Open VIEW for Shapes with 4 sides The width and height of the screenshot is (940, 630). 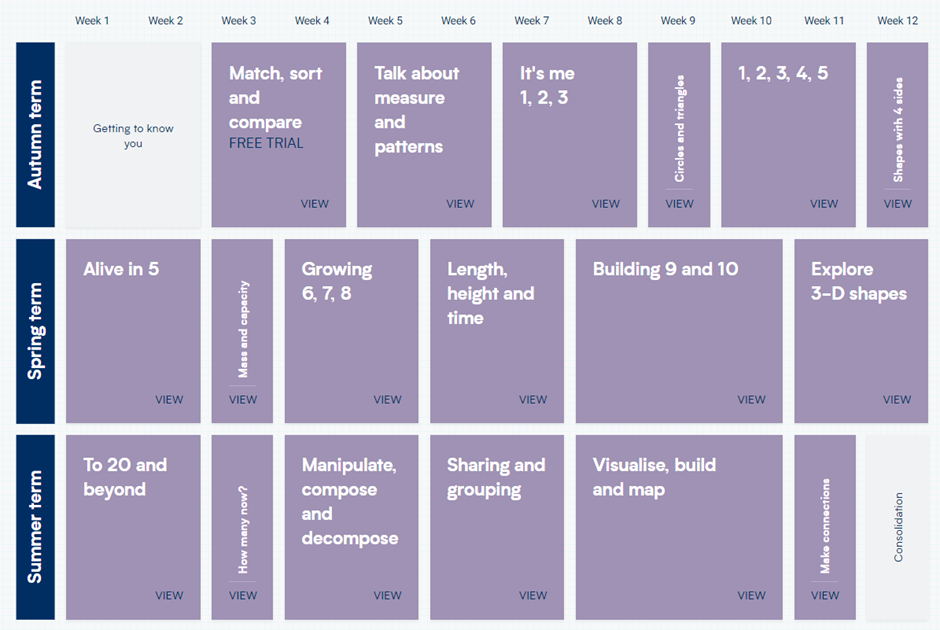click(897, 204)
